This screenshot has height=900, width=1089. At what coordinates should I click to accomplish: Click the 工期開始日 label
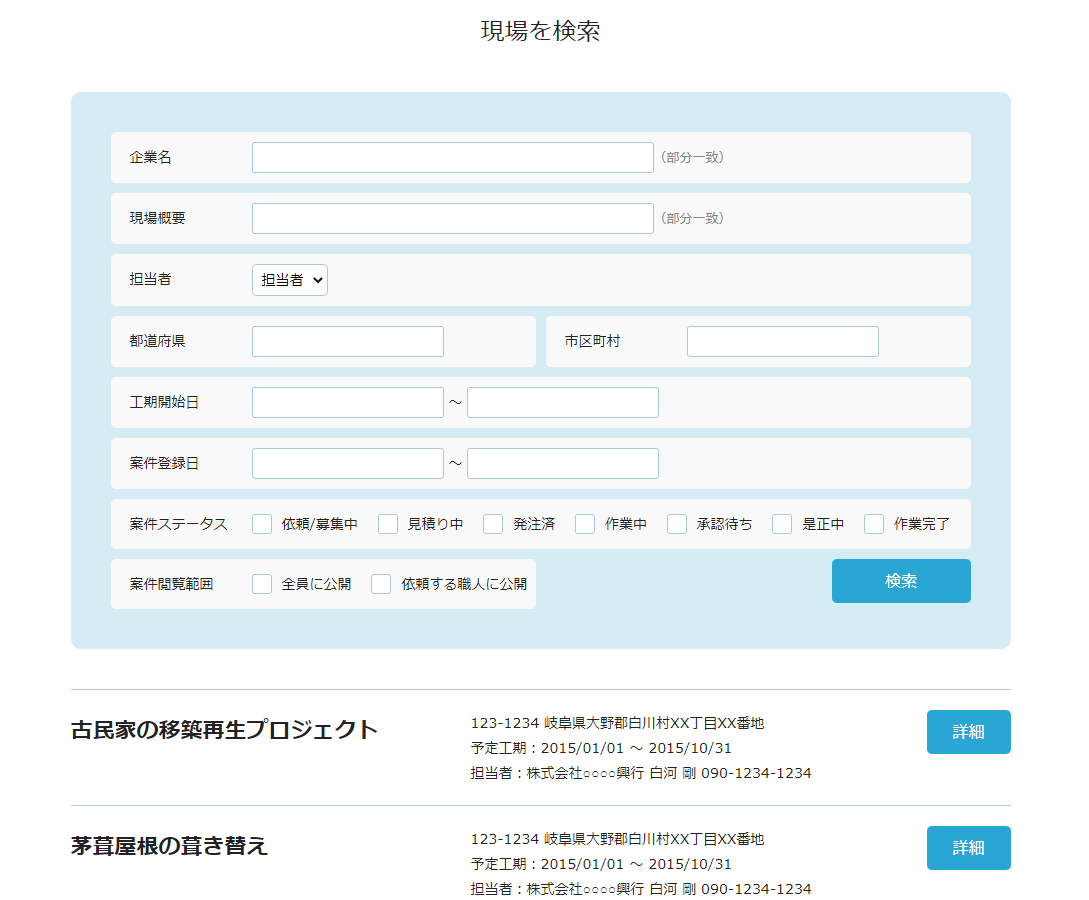[x=164, y=403]
